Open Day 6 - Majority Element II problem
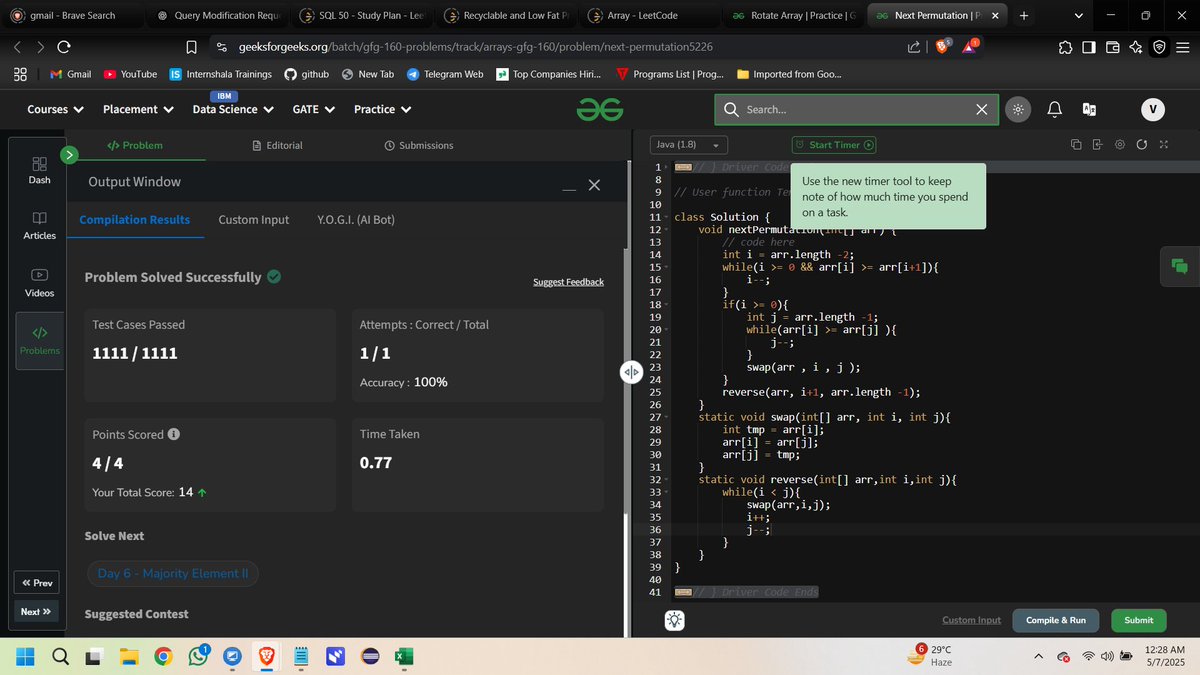Viewport: 1200px width, 675px height. (x=172, y=573)
